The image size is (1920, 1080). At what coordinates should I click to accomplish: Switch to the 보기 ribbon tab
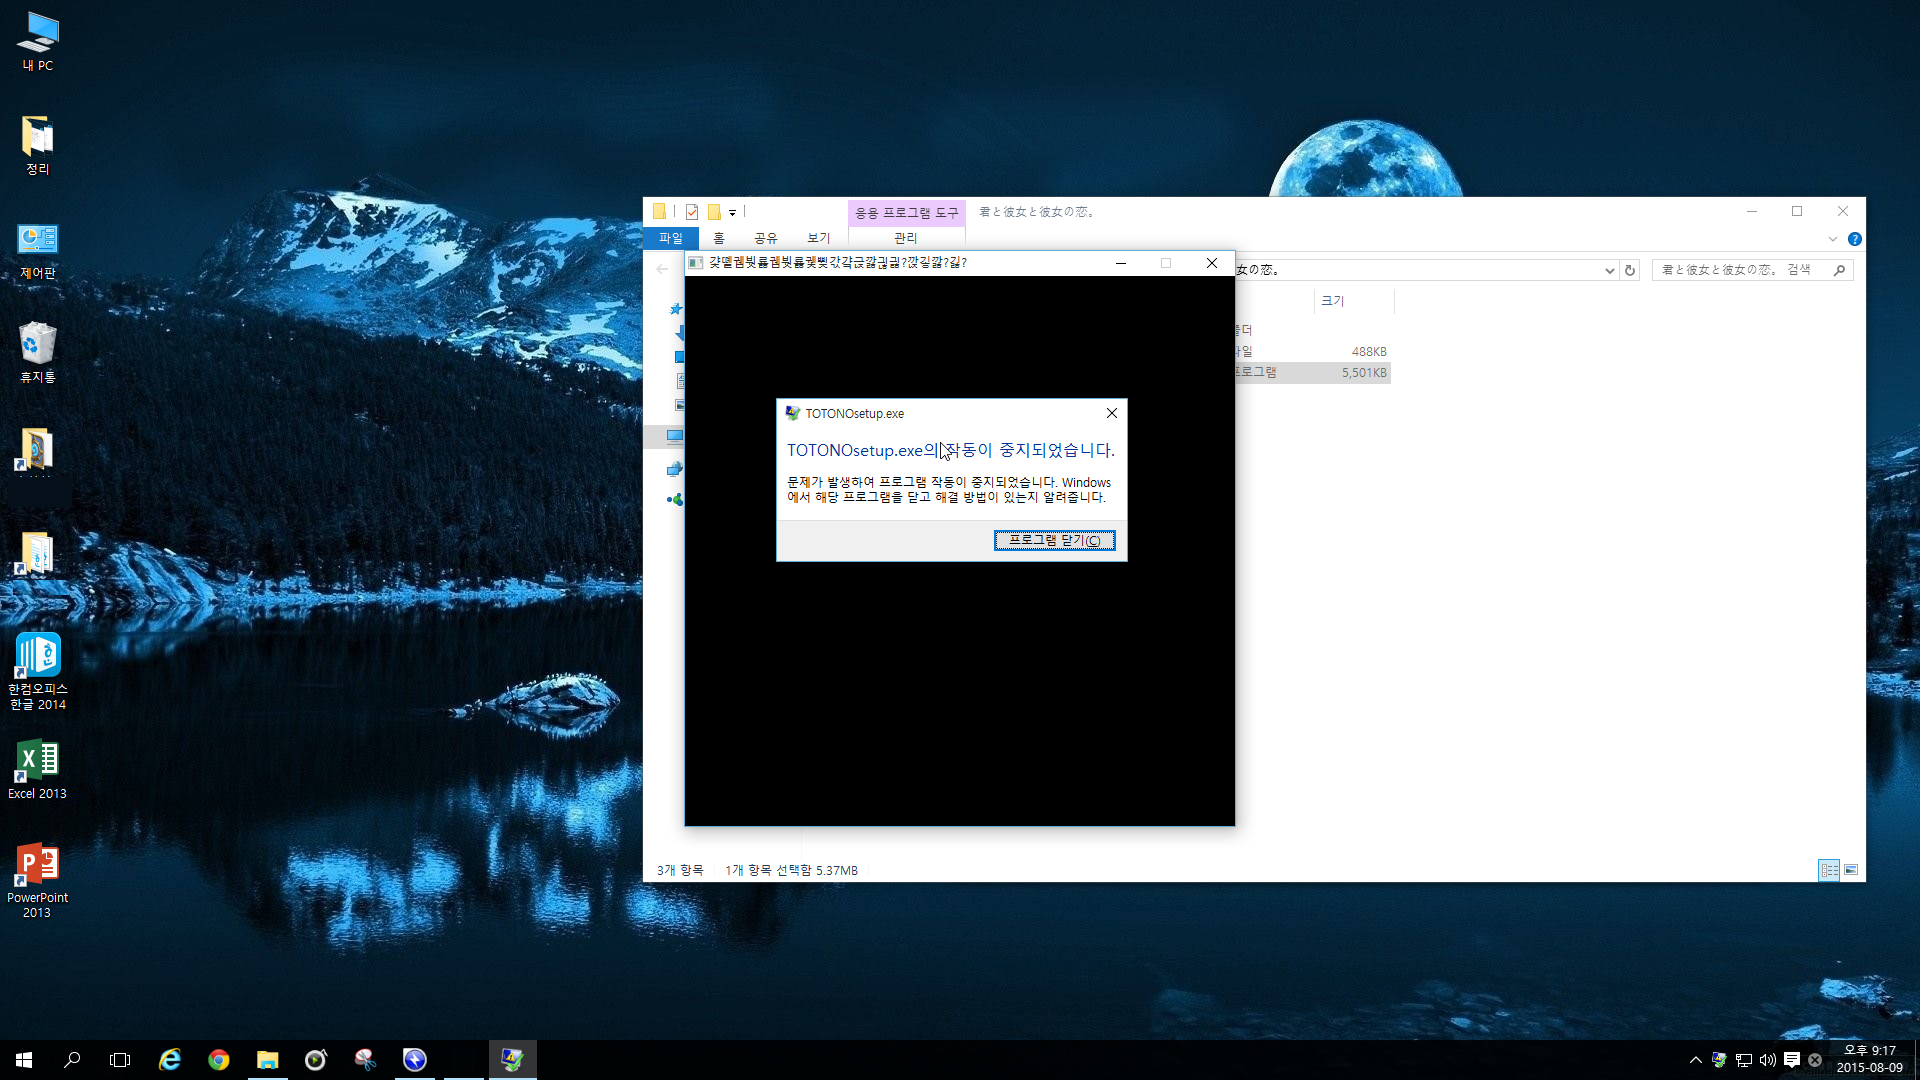pos(818,238)
